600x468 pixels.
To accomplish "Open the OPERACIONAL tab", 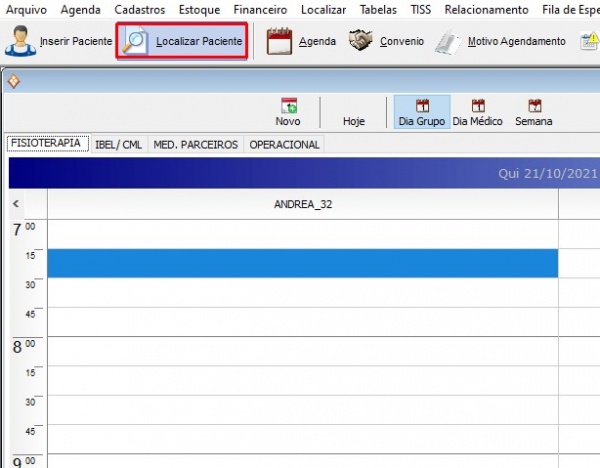I will [284, 144].
